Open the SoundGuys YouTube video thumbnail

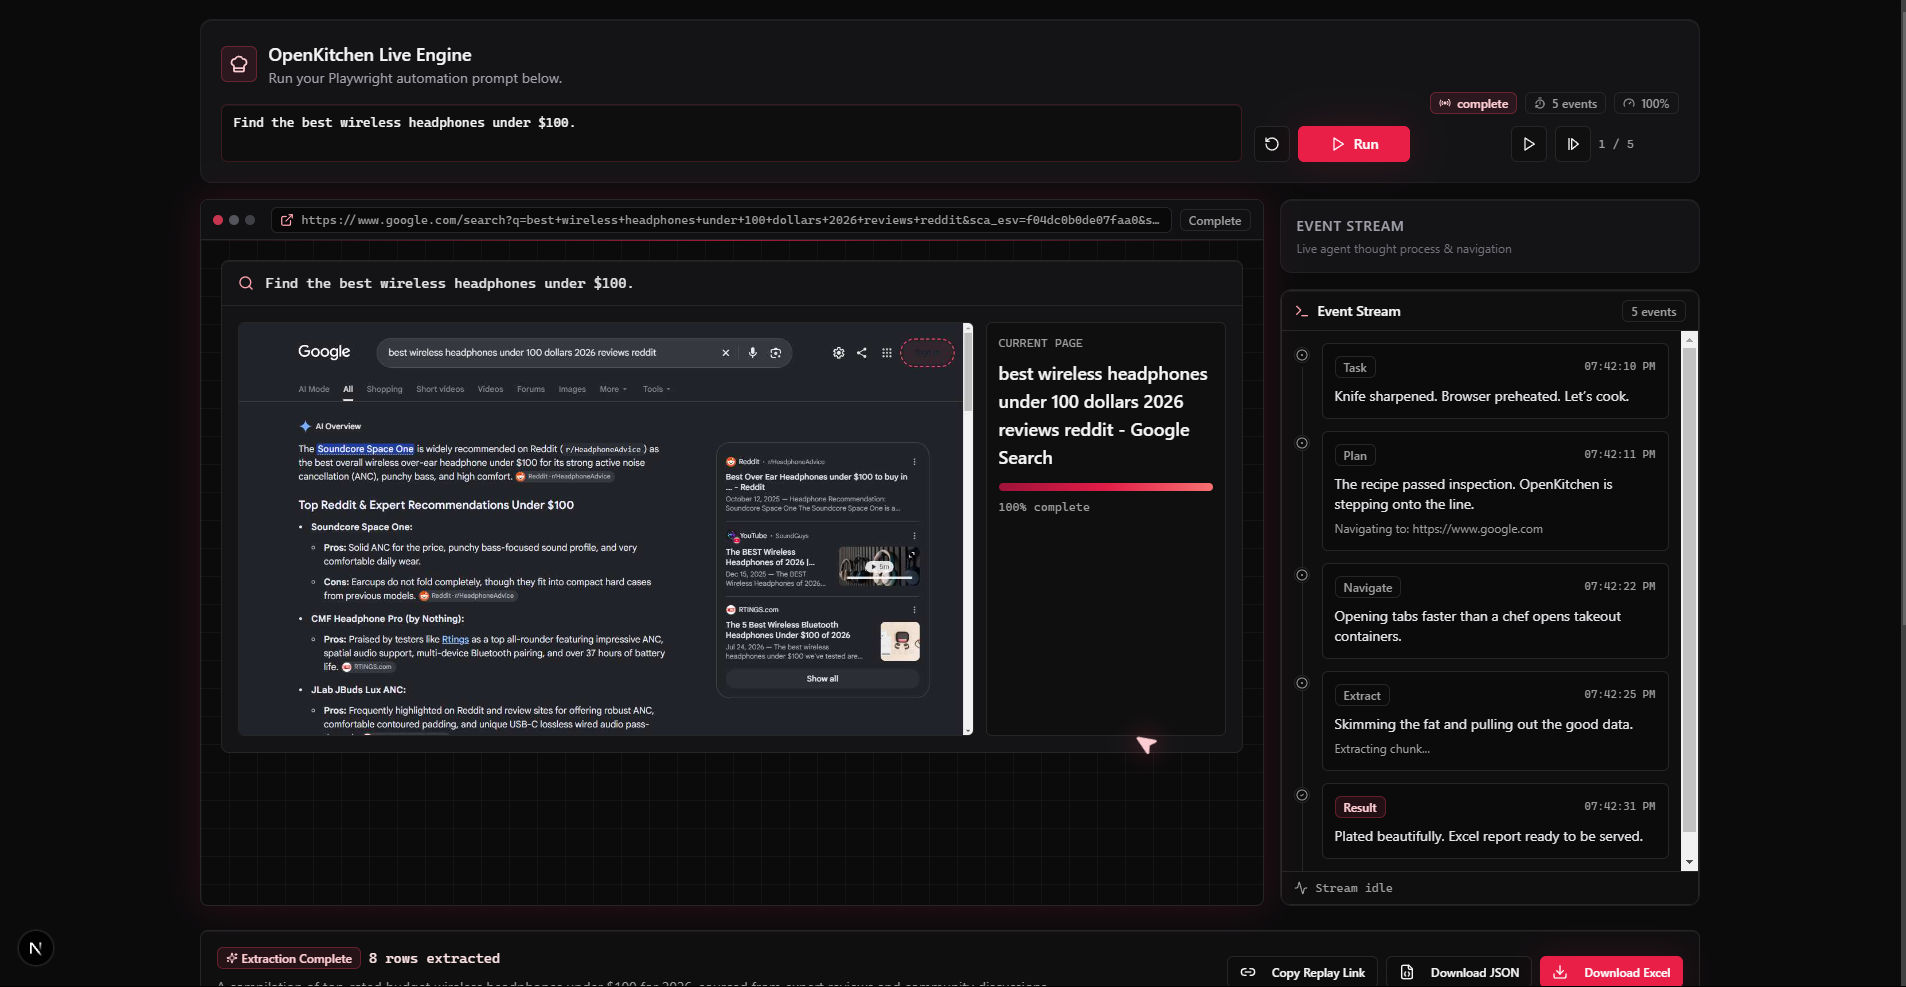[879, 566]
